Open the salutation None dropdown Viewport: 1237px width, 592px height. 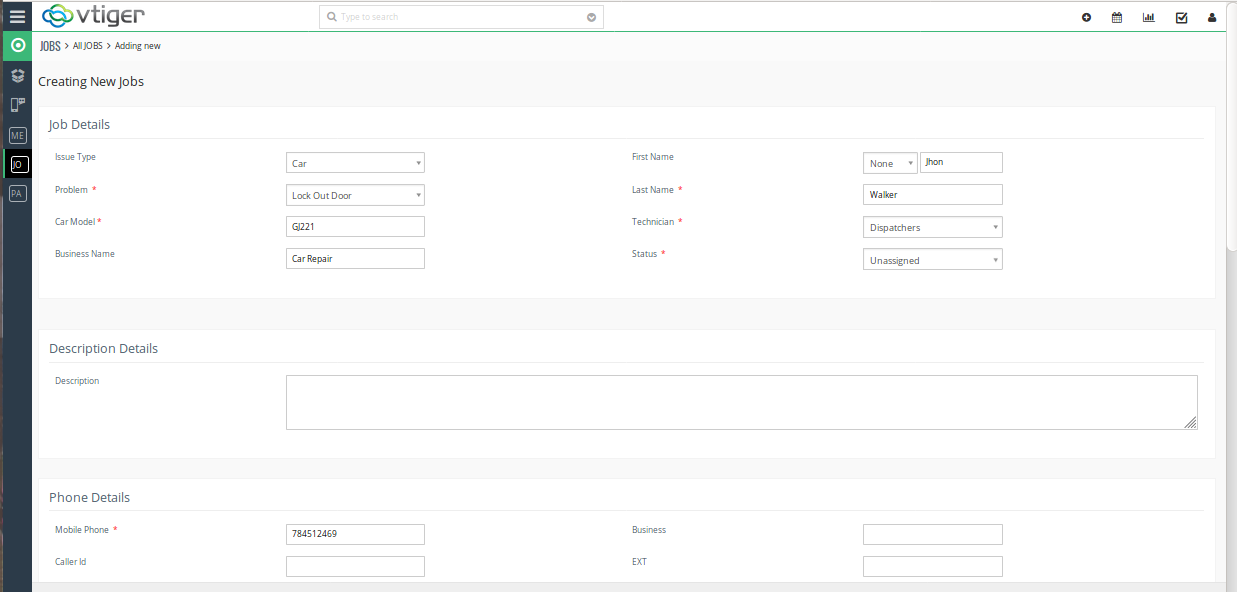point(890,163)
